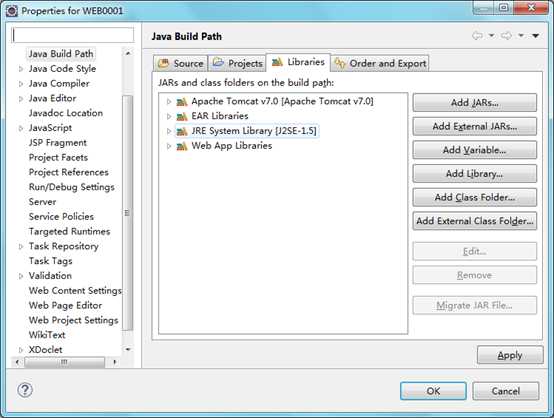Select Server page
Screen dimensions: 554x418
click(42, 202)
